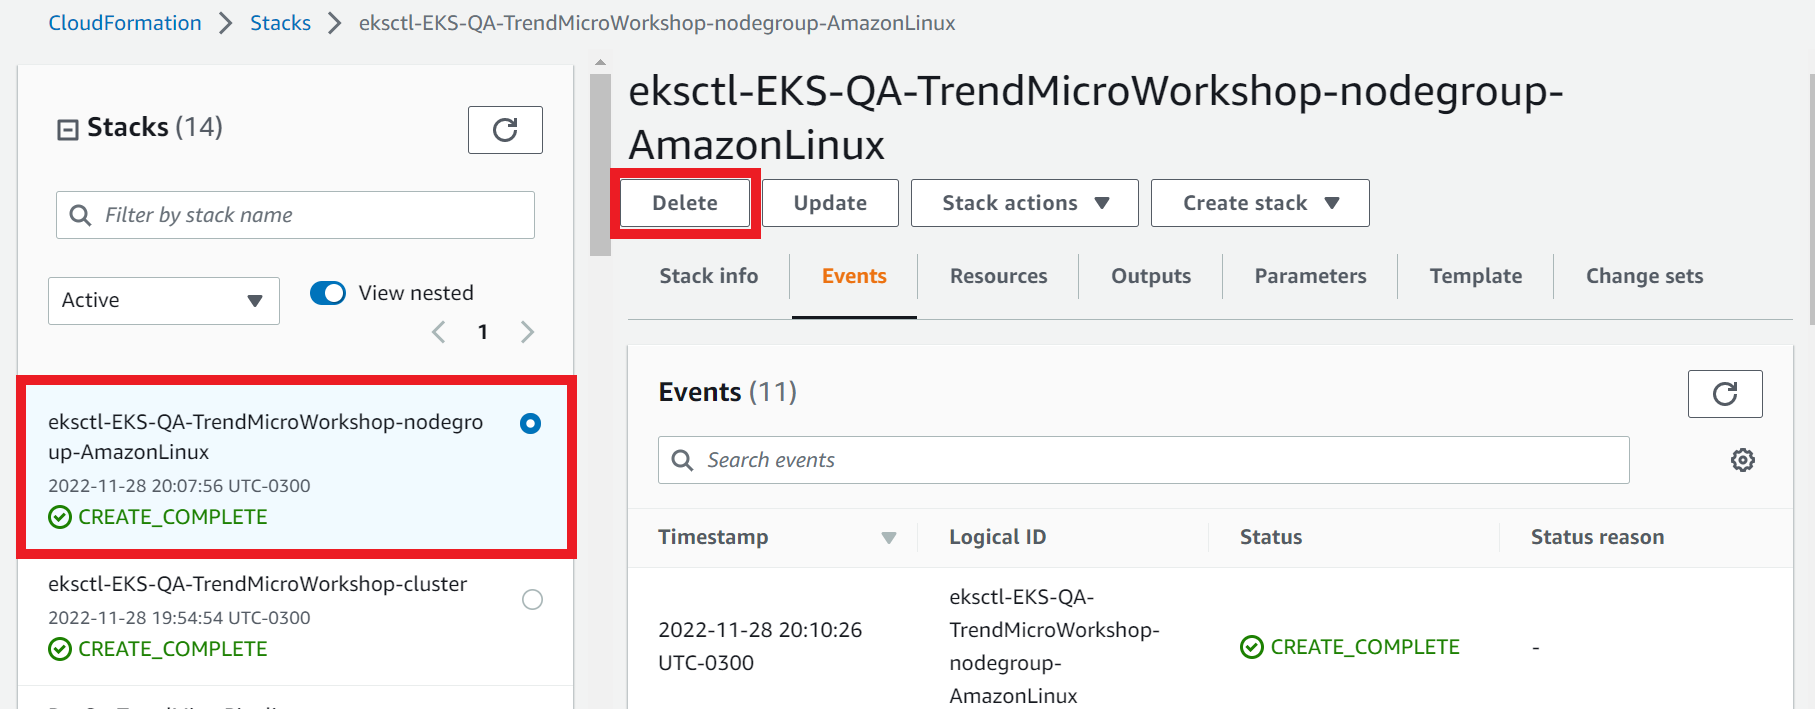Expand the Create stack dropdown
Viewport: 1815px width, 709px height.
click(1260, 203)
